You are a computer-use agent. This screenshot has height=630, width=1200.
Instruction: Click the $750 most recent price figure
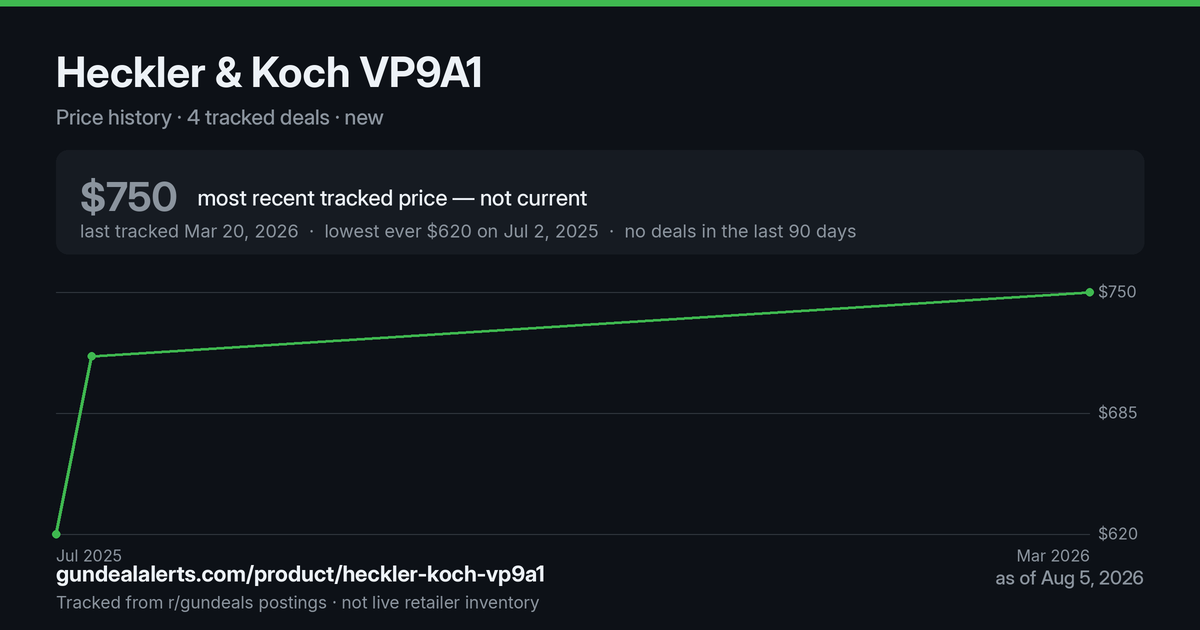coord(128,198)
